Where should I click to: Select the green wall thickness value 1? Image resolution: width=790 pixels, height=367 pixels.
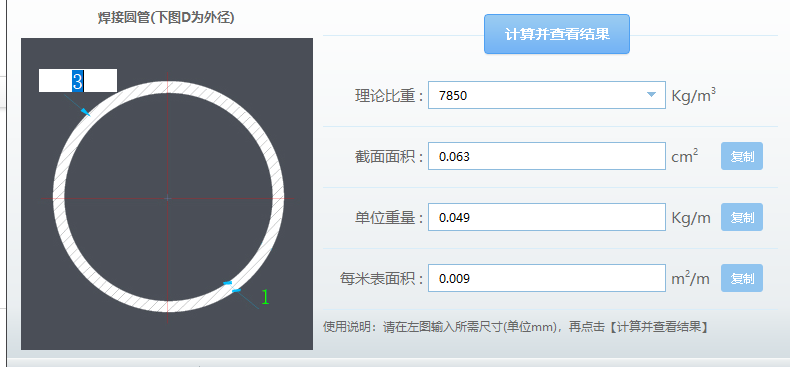pyautogui.click(x=265, y=297)
